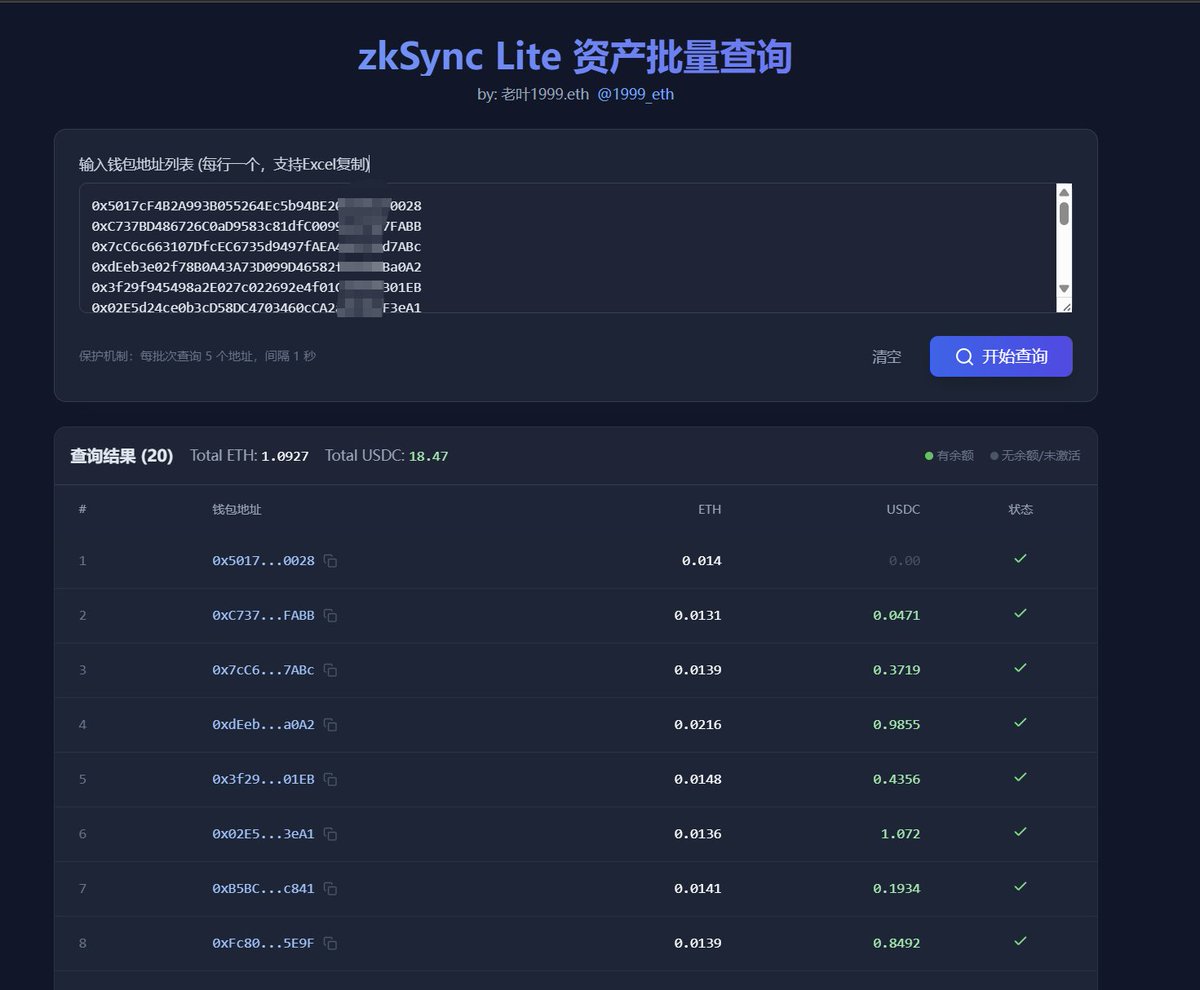This screenshot has height=990, width=1200.
Task: Open wallet link 0xFc80...5E9F
Action: pyautogui.click(x=263, y=943)
